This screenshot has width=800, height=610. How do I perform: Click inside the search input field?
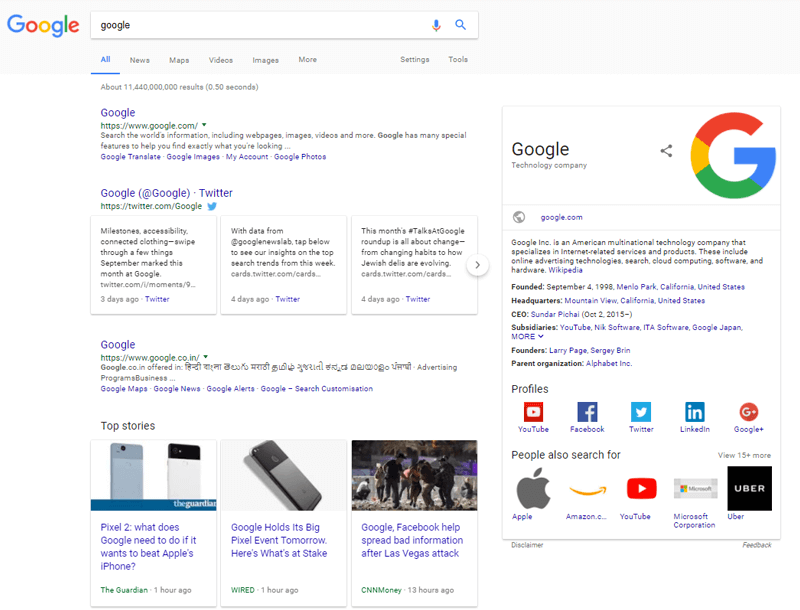[x=250, y=22]
